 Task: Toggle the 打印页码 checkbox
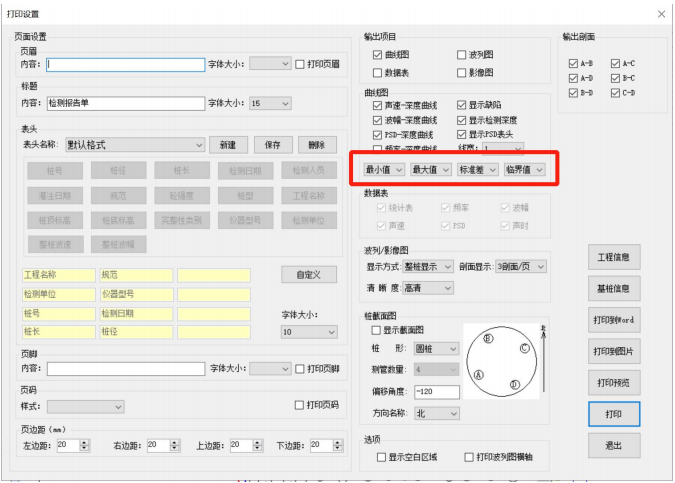coord(299,405)
